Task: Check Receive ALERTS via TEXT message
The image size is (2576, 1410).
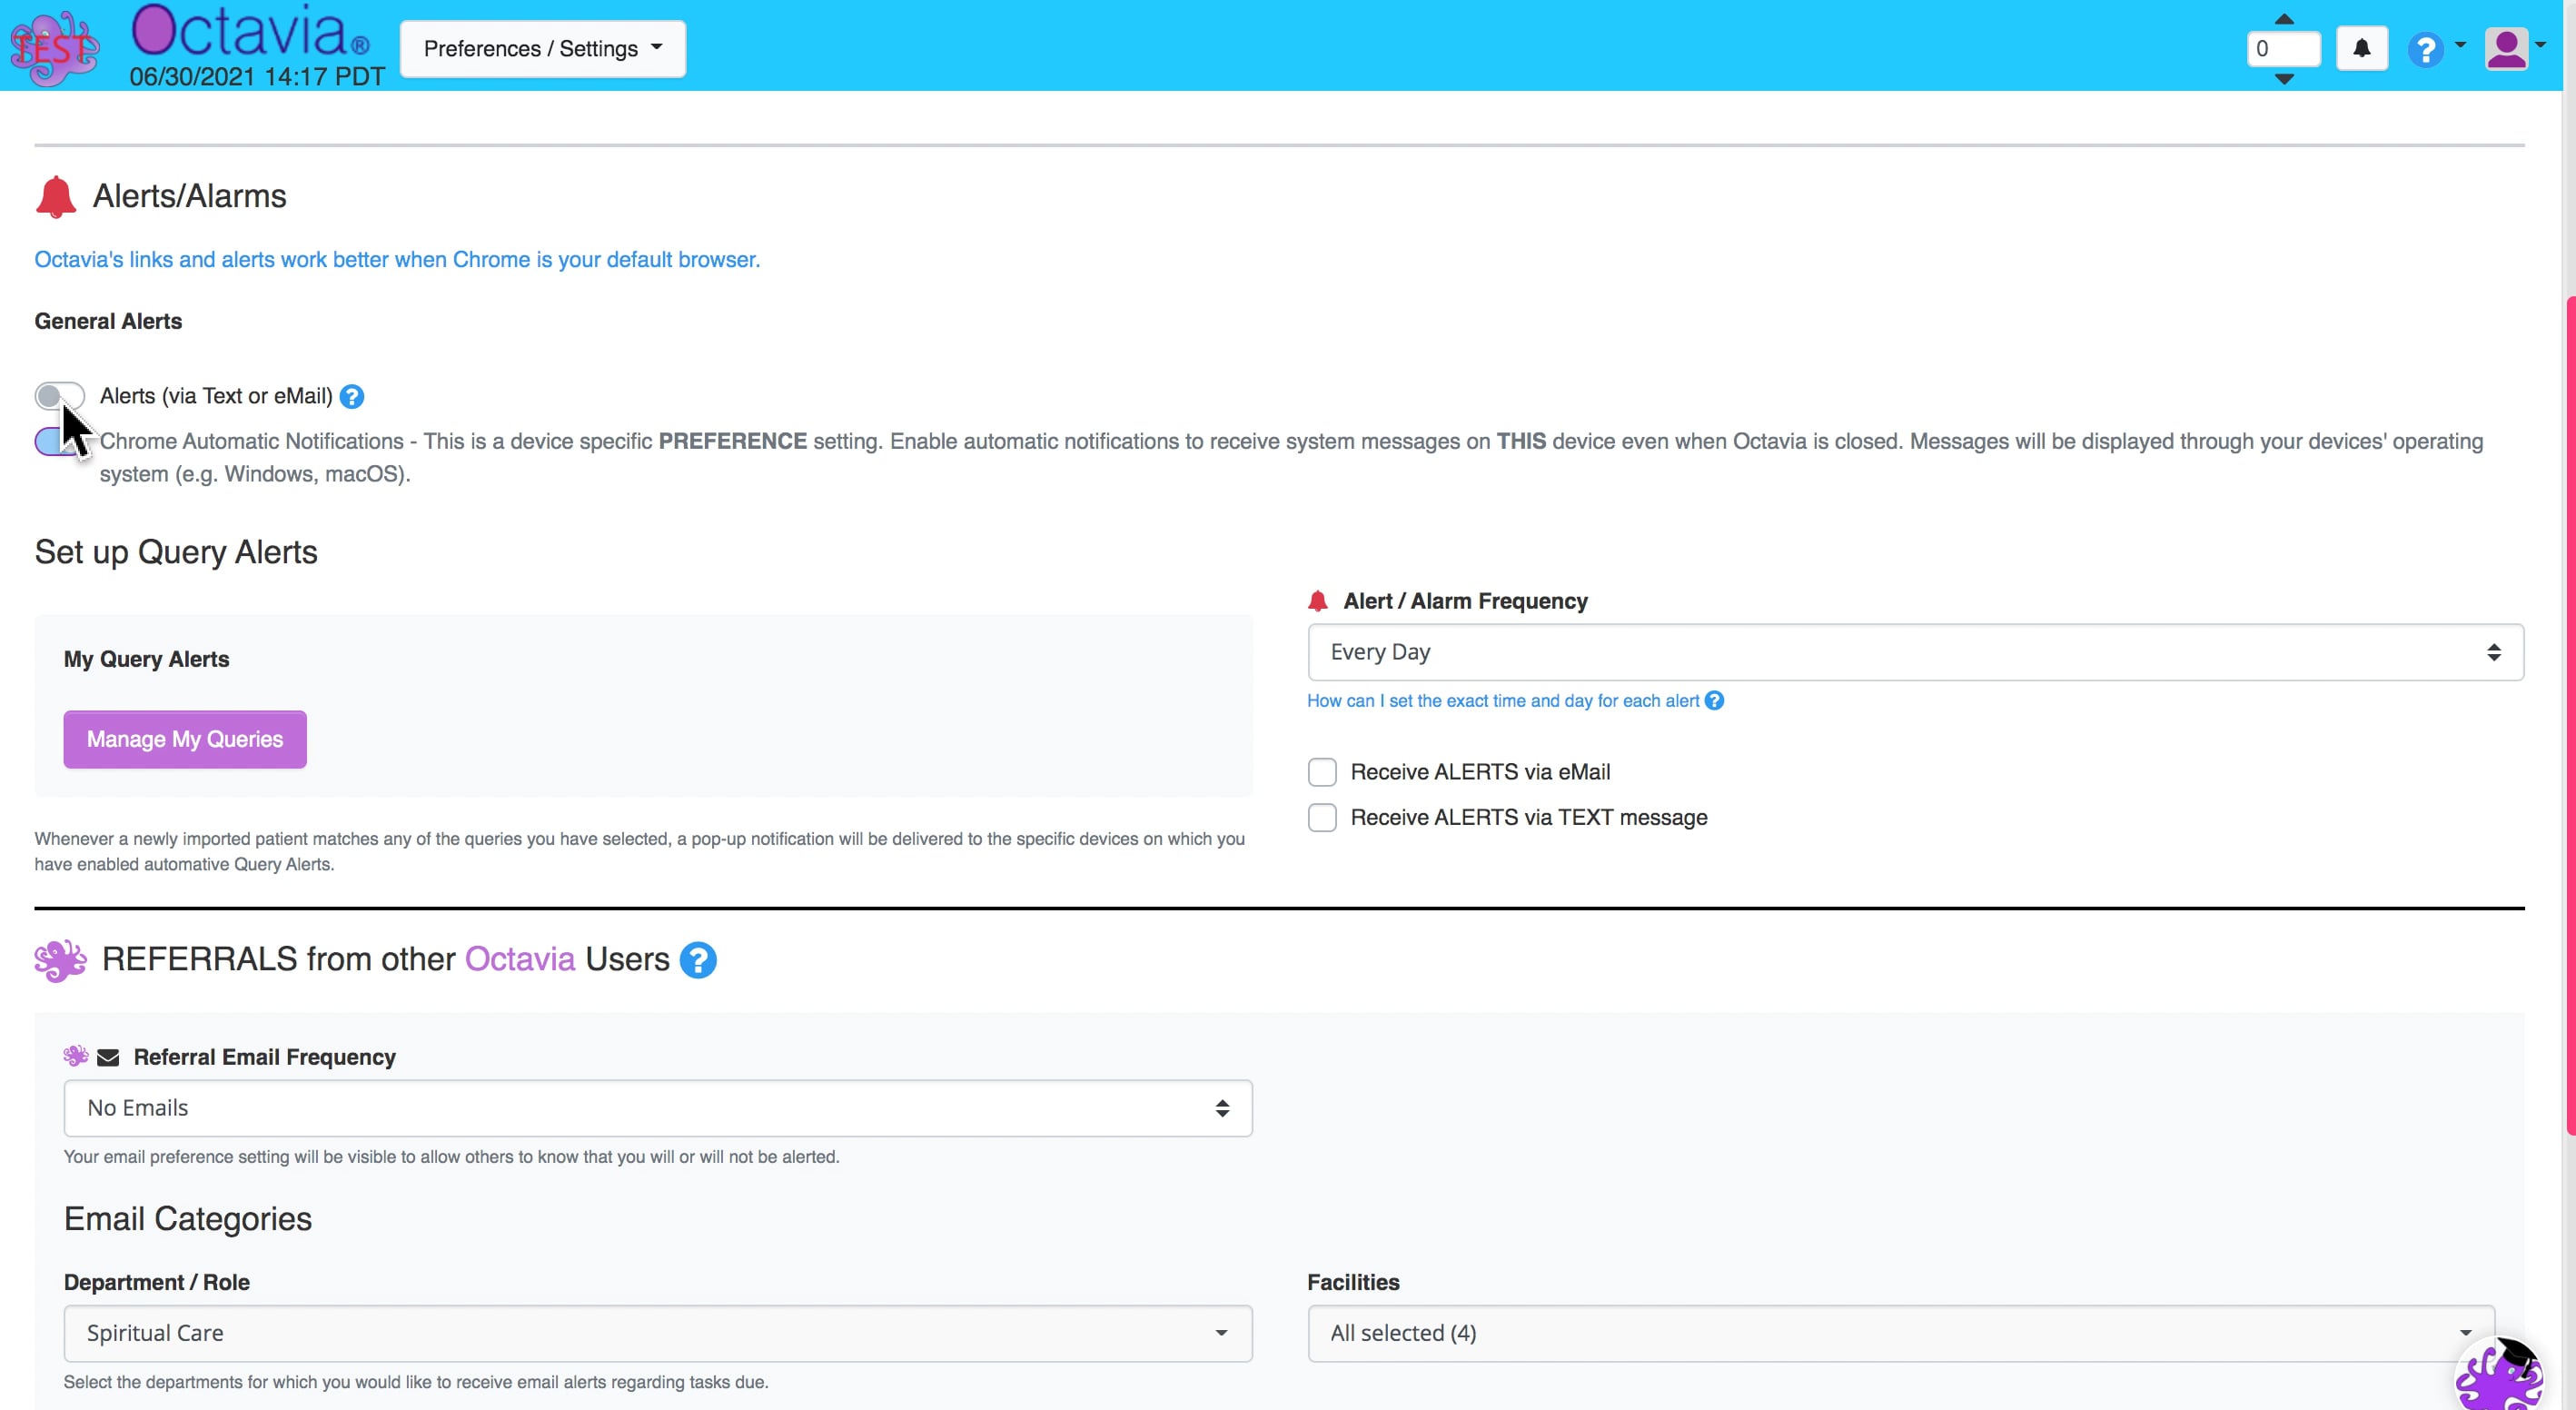Action: (x=1322, y=818)
